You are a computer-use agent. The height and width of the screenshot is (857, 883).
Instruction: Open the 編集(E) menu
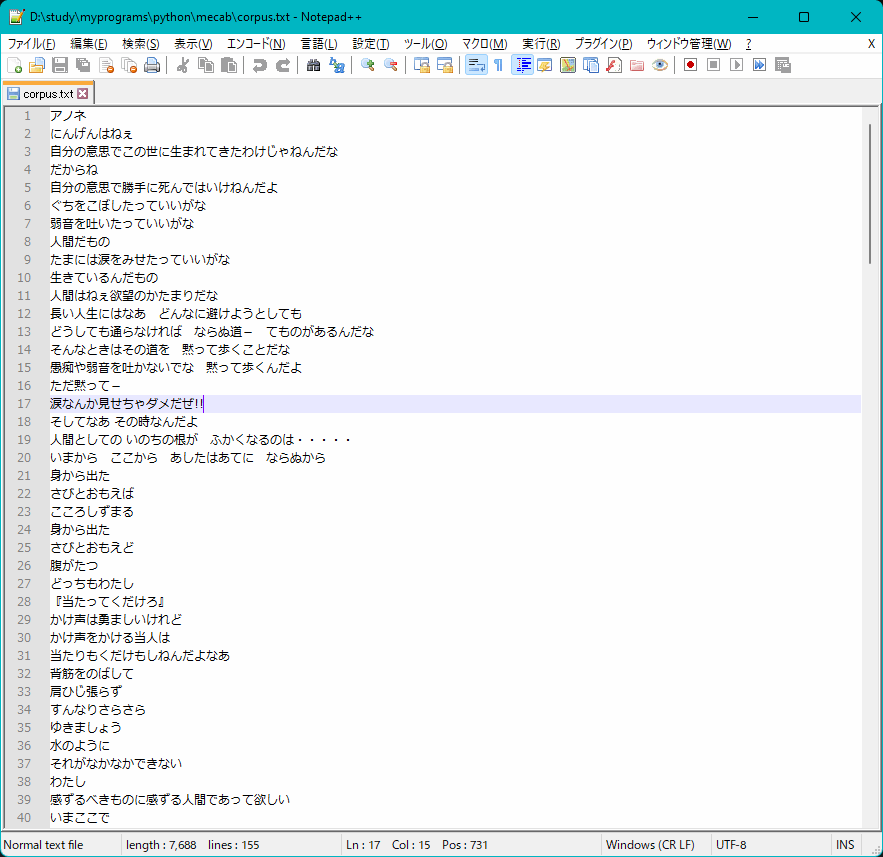tap(88, 44)
